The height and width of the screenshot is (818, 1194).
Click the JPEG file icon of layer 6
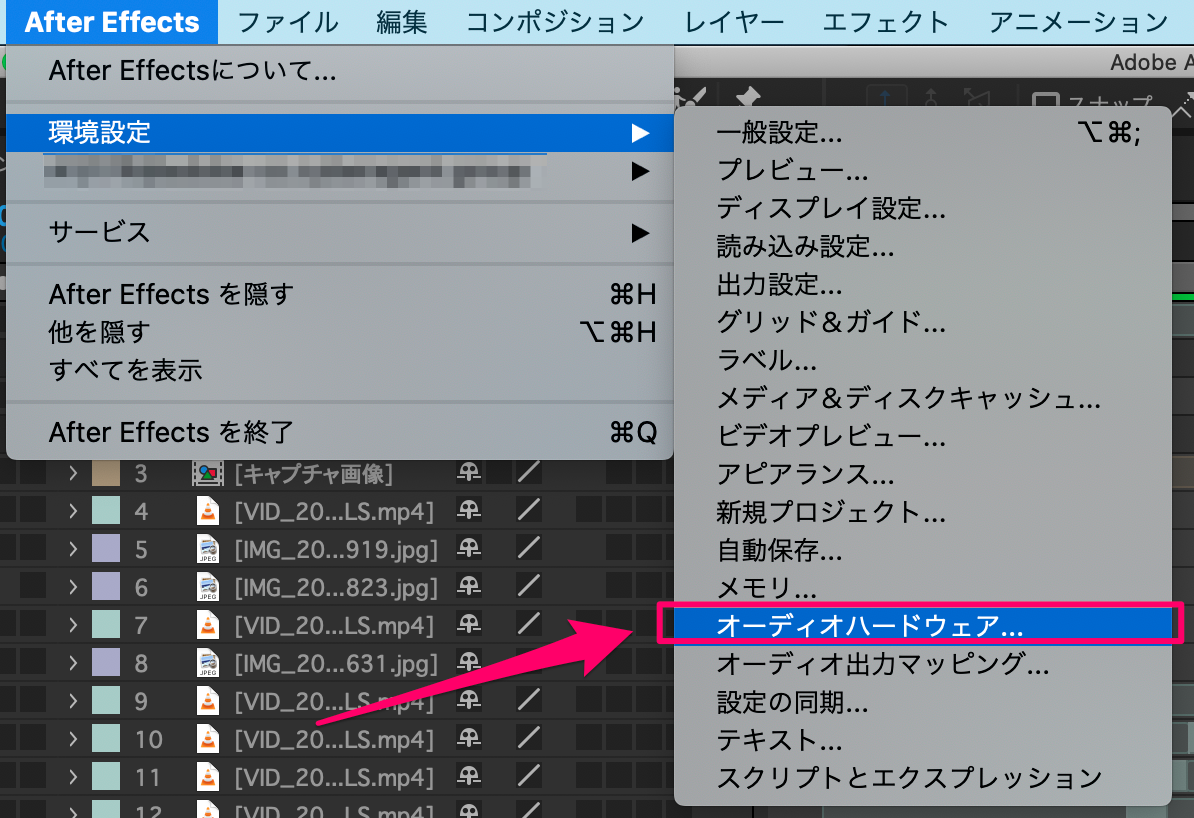pos(207,587)
